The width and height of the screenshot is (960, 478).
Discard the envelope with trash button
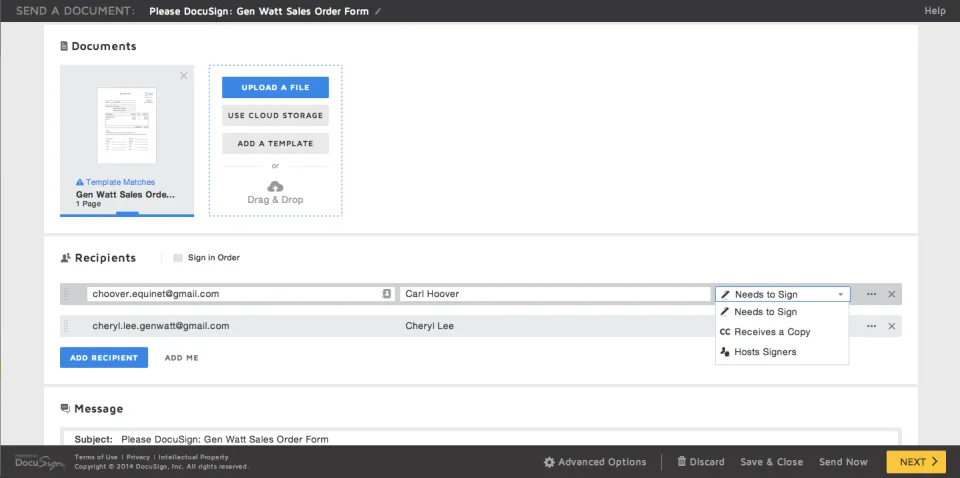click(701, 462)
